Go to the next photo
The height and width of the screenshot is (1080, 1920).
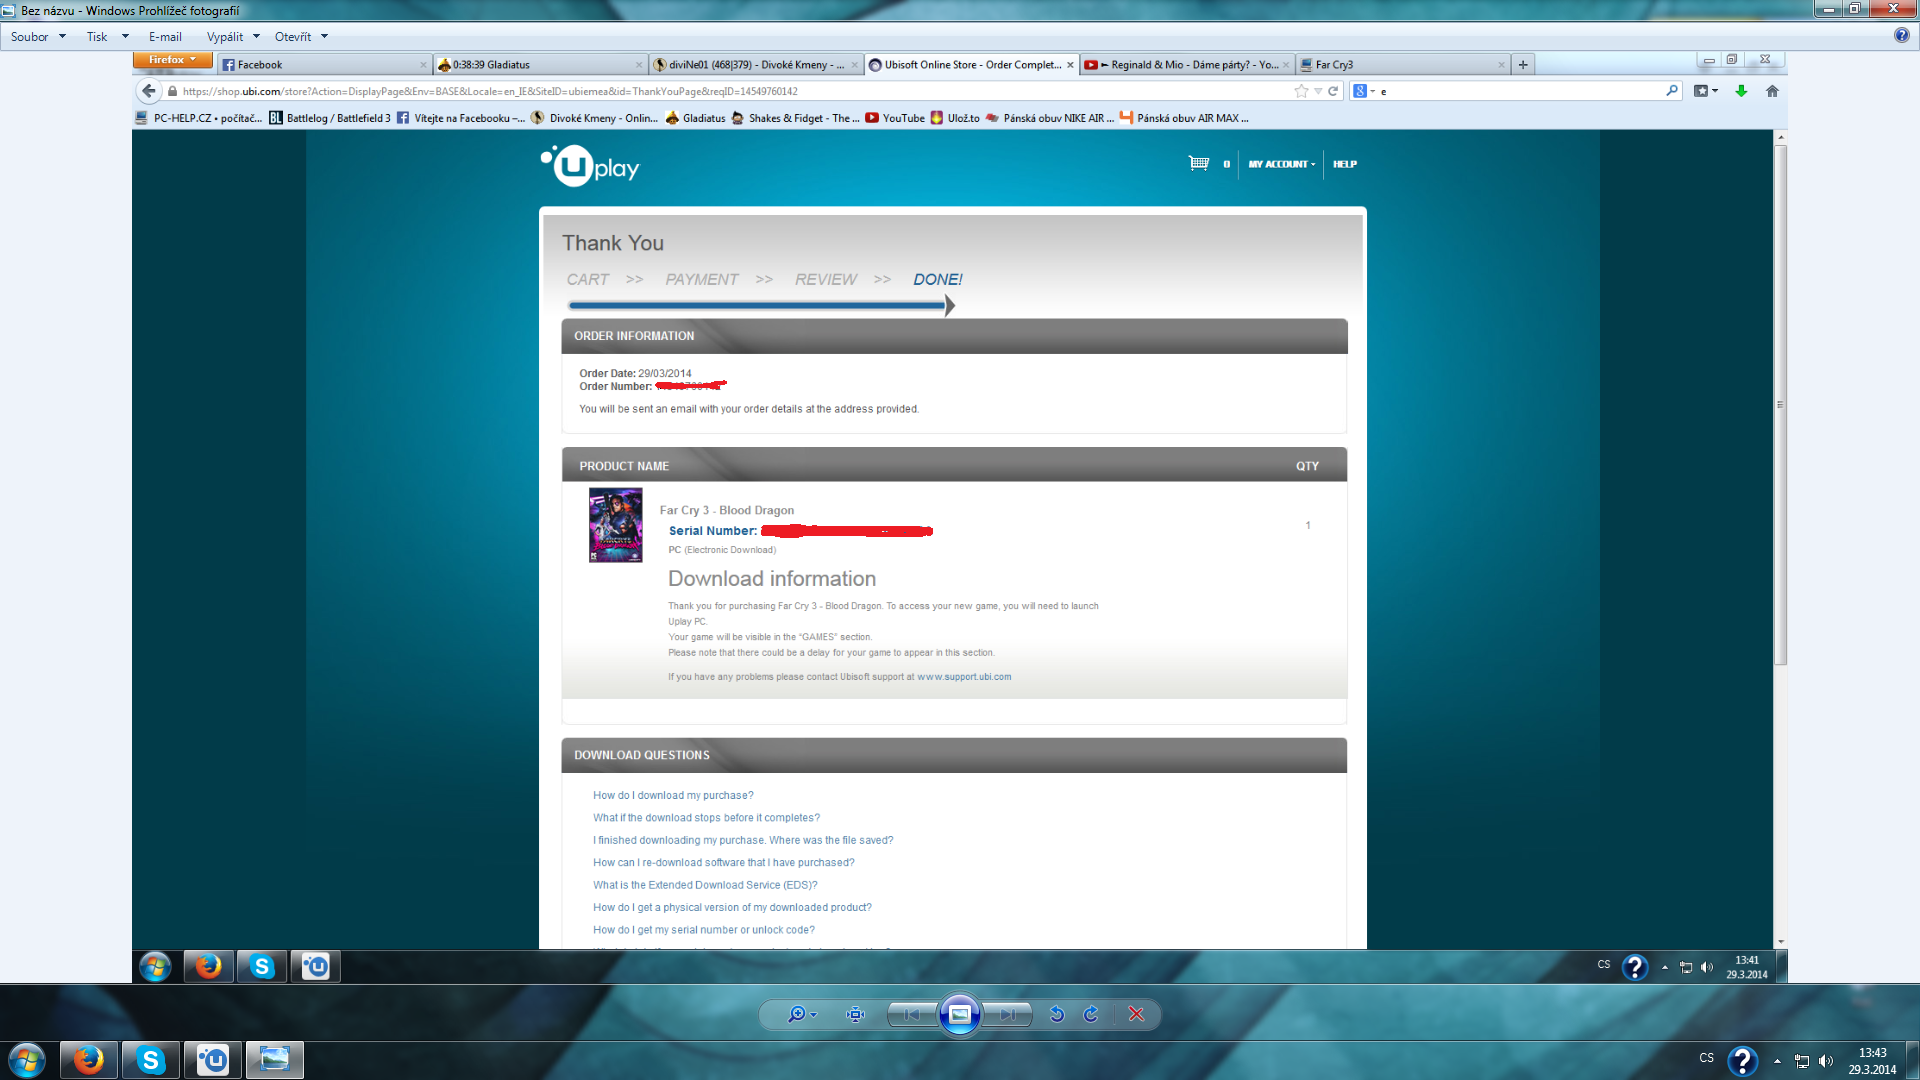click(1007, 1014)
